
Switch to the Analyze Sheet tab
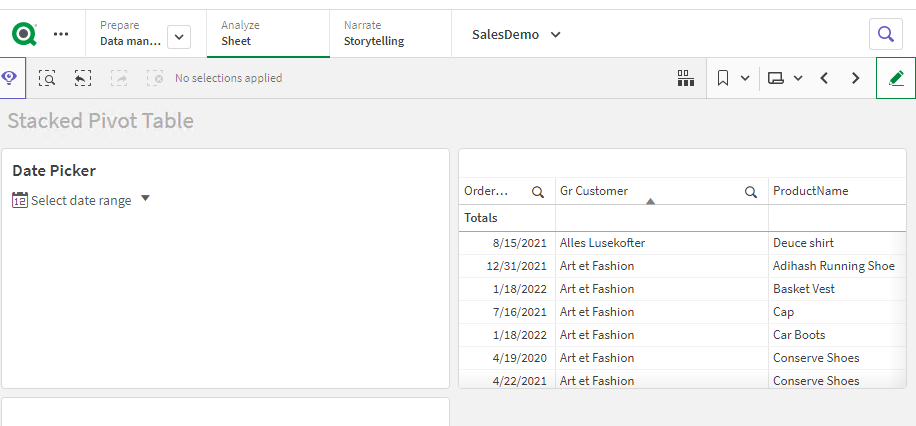point(267,34)
